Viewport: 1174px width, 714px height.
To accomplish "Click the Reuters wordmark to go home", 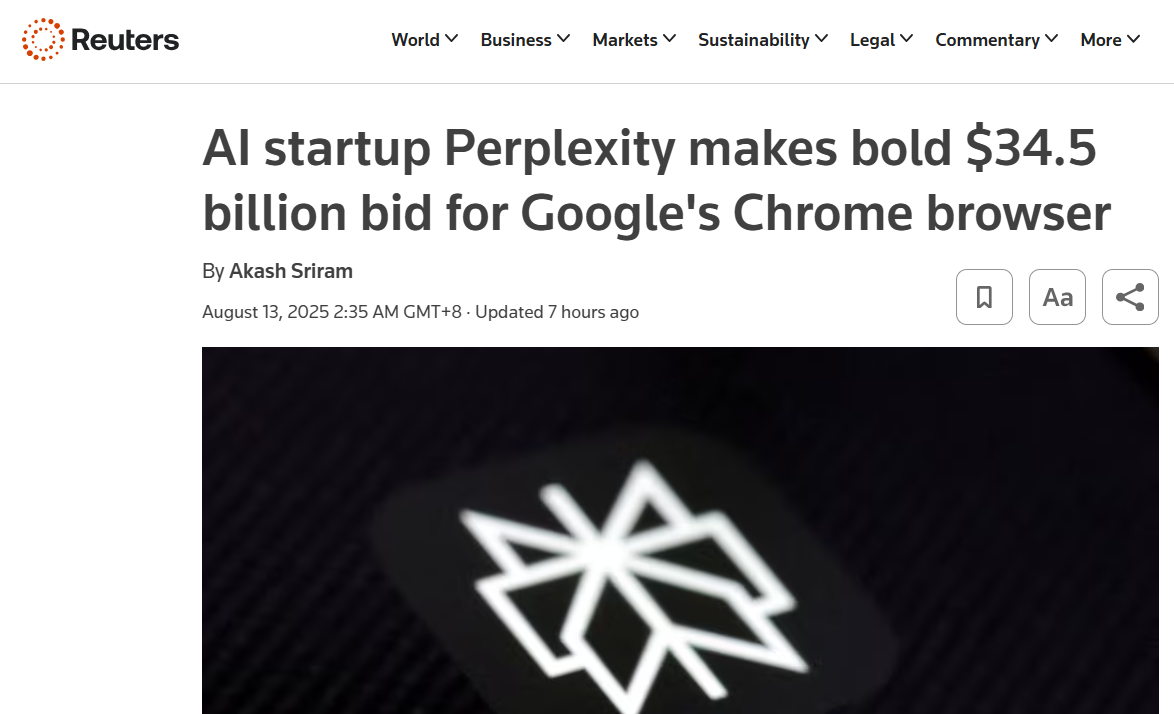I will [125, 40].
